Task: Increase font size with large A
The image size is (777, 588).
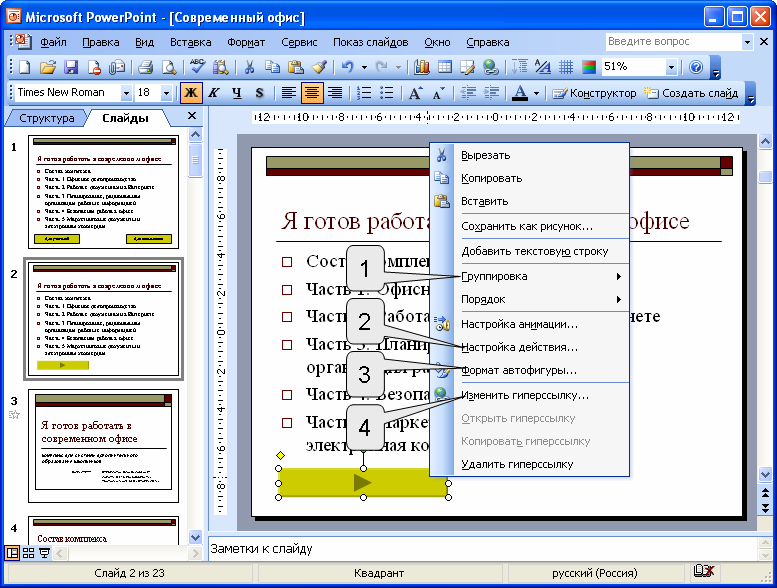Action: point(415,93)
